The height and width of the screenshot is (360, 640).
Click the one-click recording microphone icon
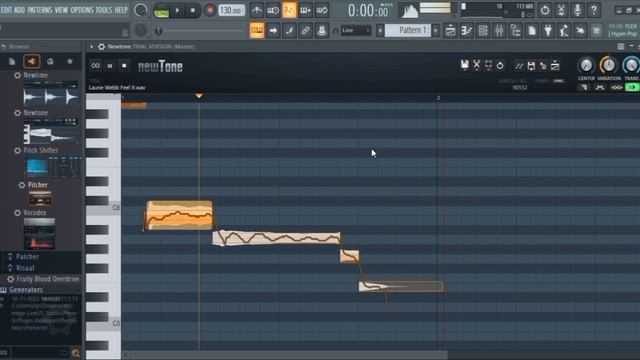(x=578, y=10)
